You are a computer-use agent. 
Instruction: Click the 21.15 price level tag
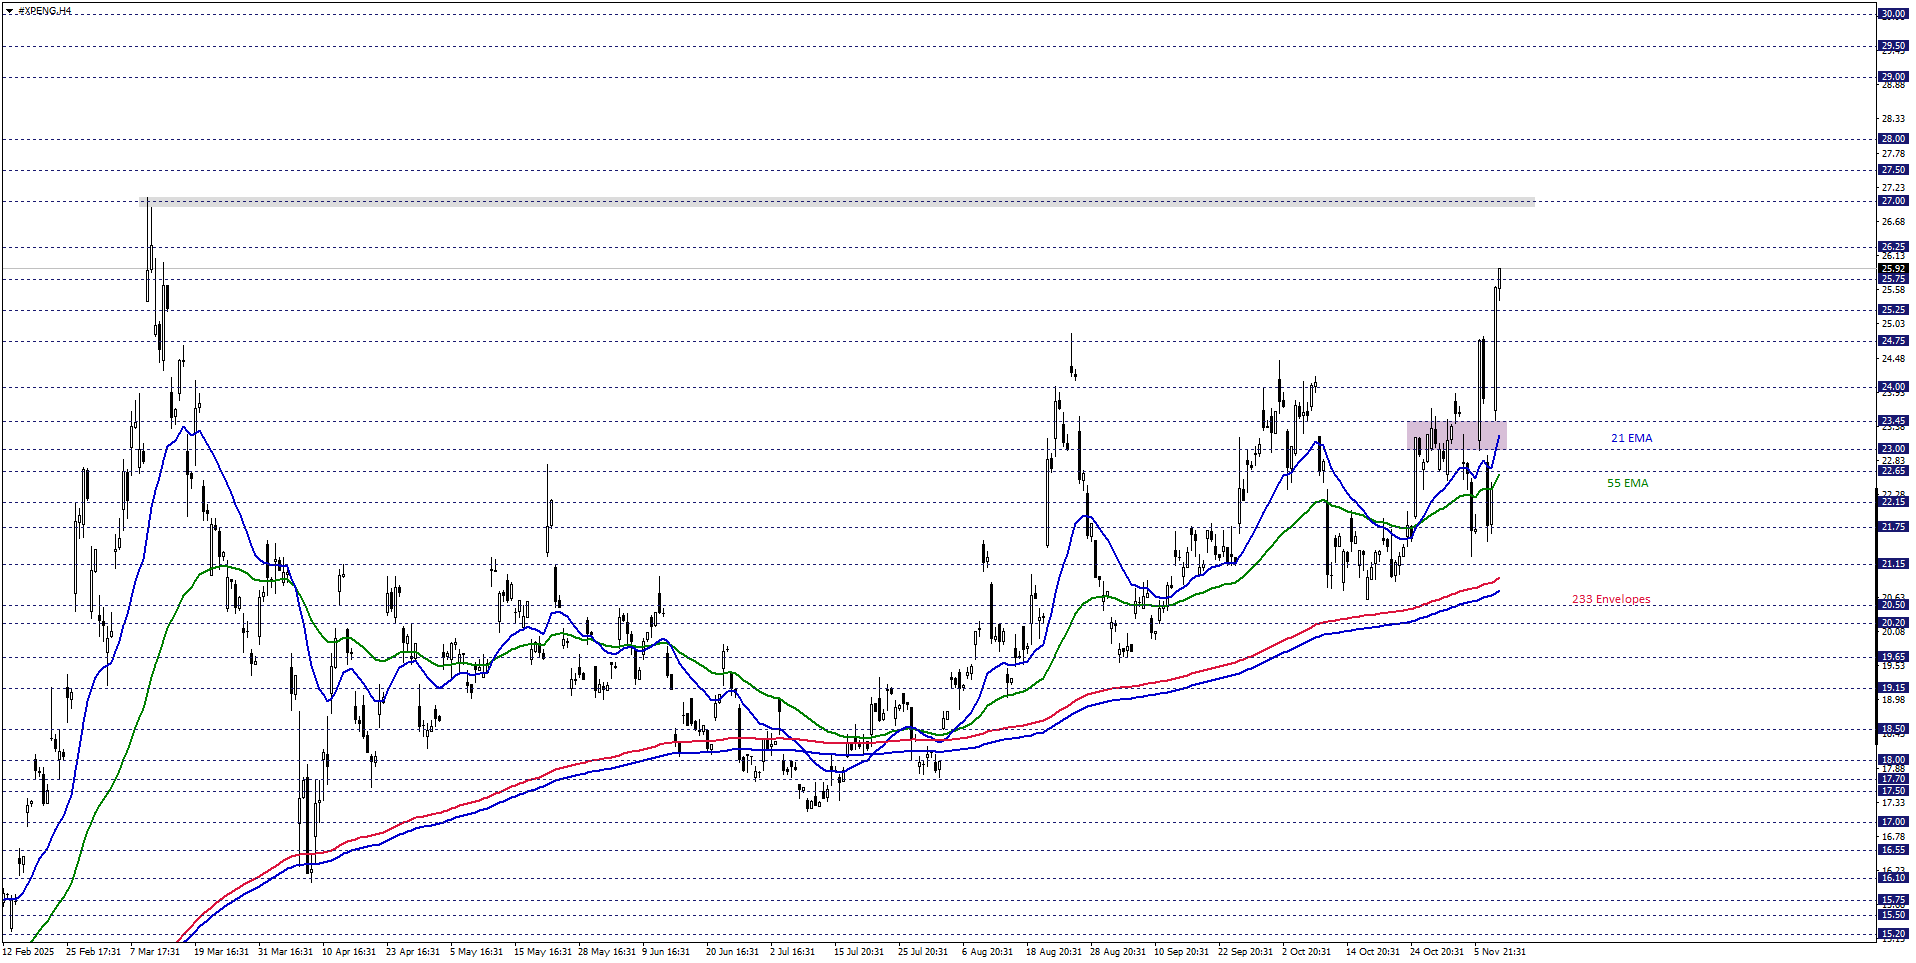1892,564
